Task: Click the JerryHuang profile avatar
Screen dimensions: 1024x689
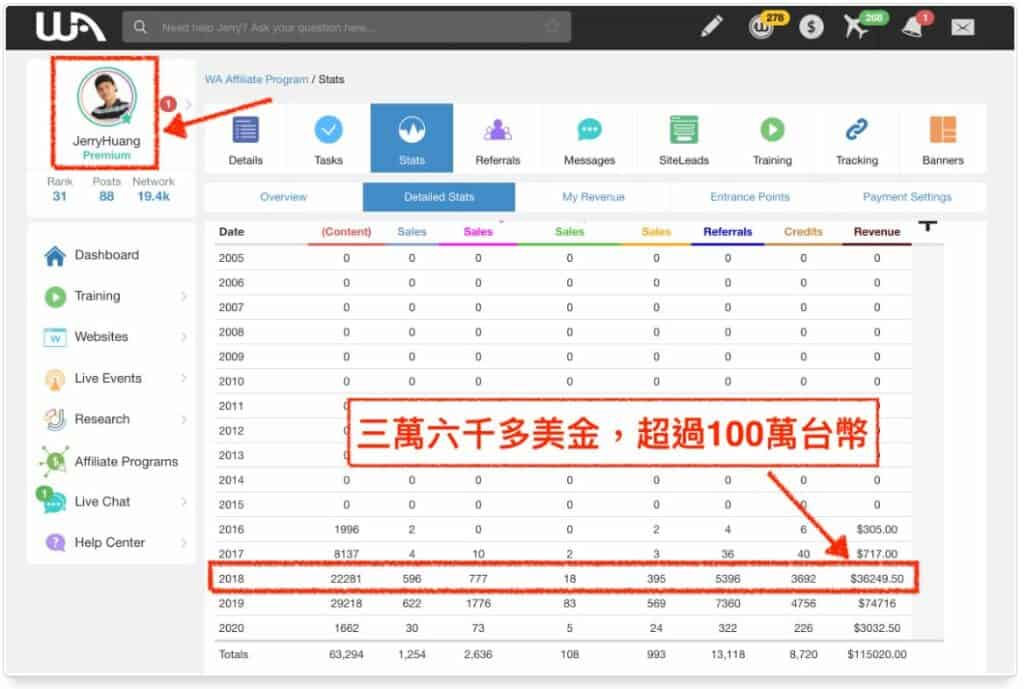Action: [106, 97]
